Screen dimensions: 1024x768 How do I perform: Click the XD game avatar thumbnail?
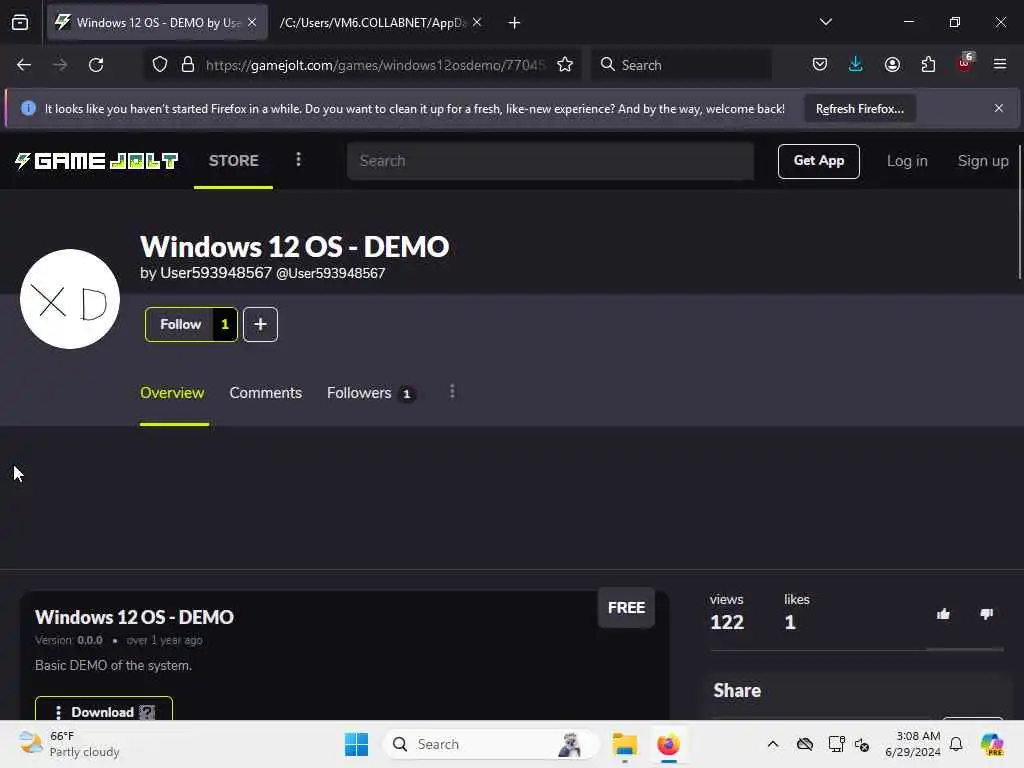(x=70, y=299)
